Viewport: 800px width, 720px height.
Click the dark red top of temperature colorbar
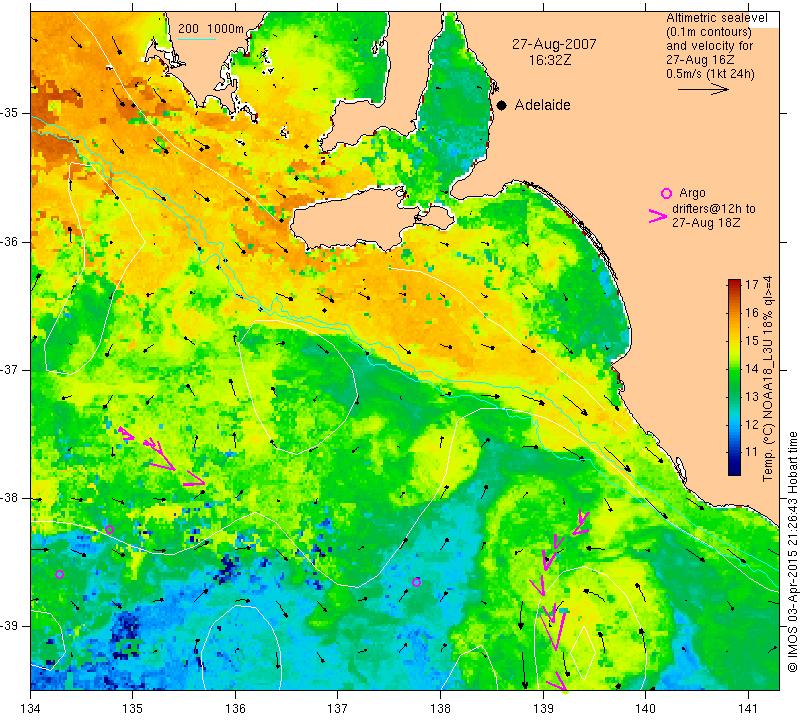coord(734,283)
